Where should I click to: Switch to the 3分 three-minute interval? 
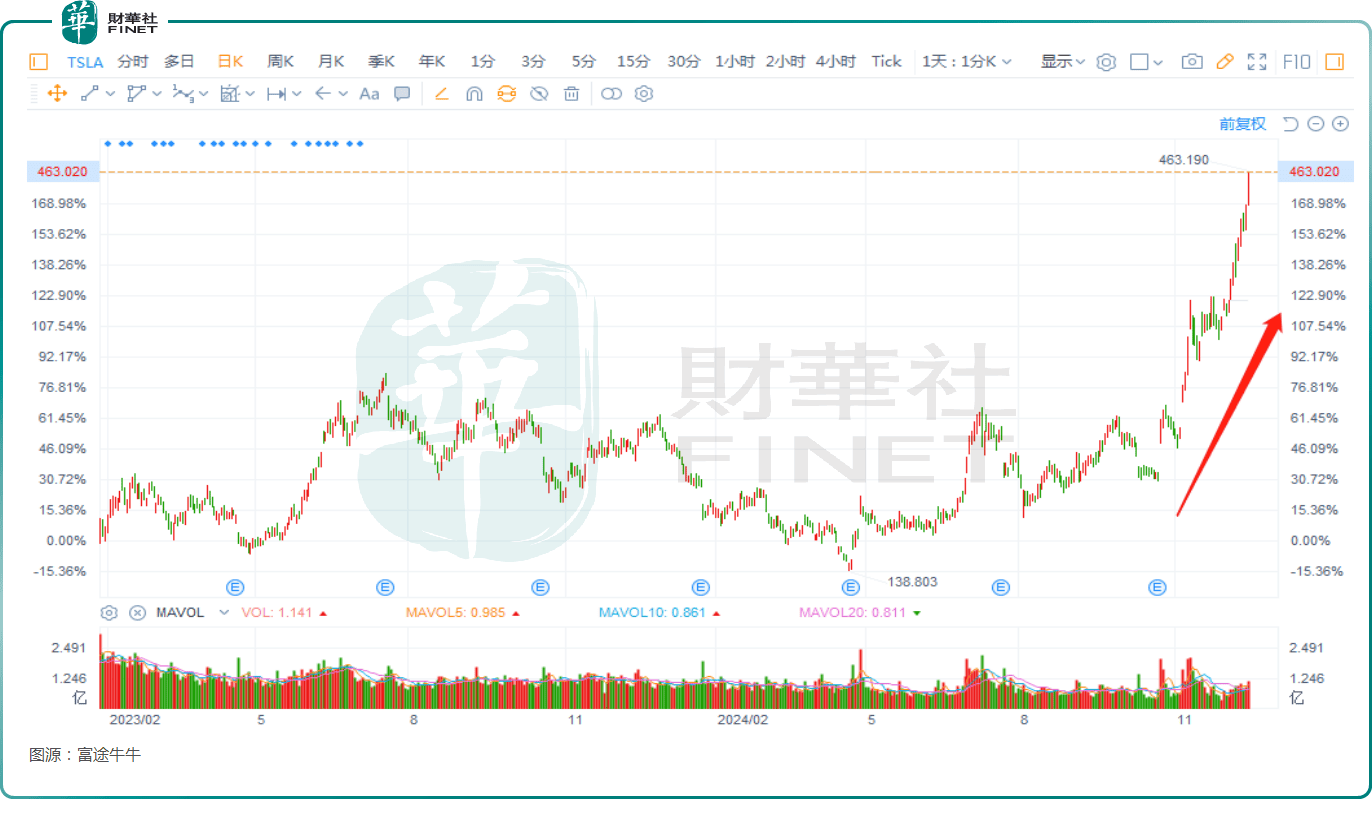(x=533, y=62)
